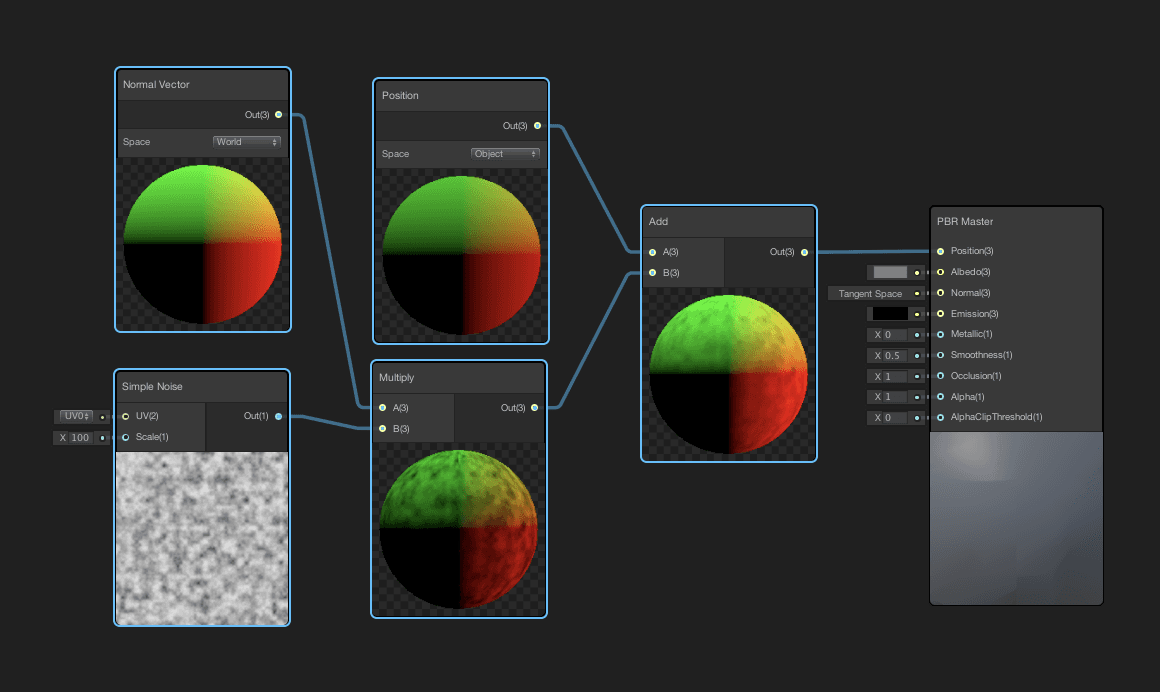This screenshot has width=1160, height=692.
Task: Click the Multiply node B(3) input port
Action: [x=383, y=429]
